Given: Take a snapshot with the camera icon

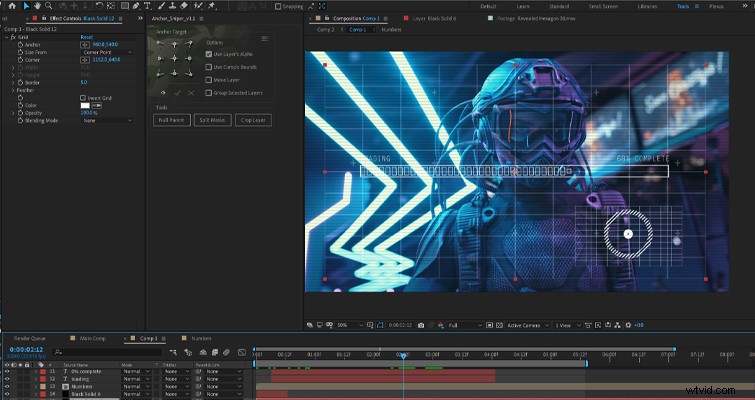Looking at the screenshot, I should click(421, 325).
